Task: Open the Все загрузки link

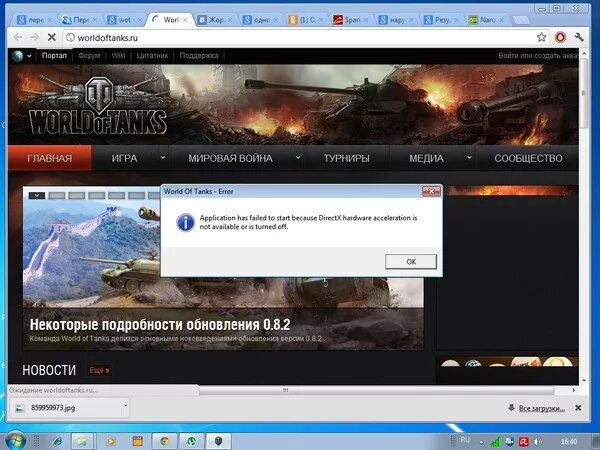Action: [x=541, y=408]
